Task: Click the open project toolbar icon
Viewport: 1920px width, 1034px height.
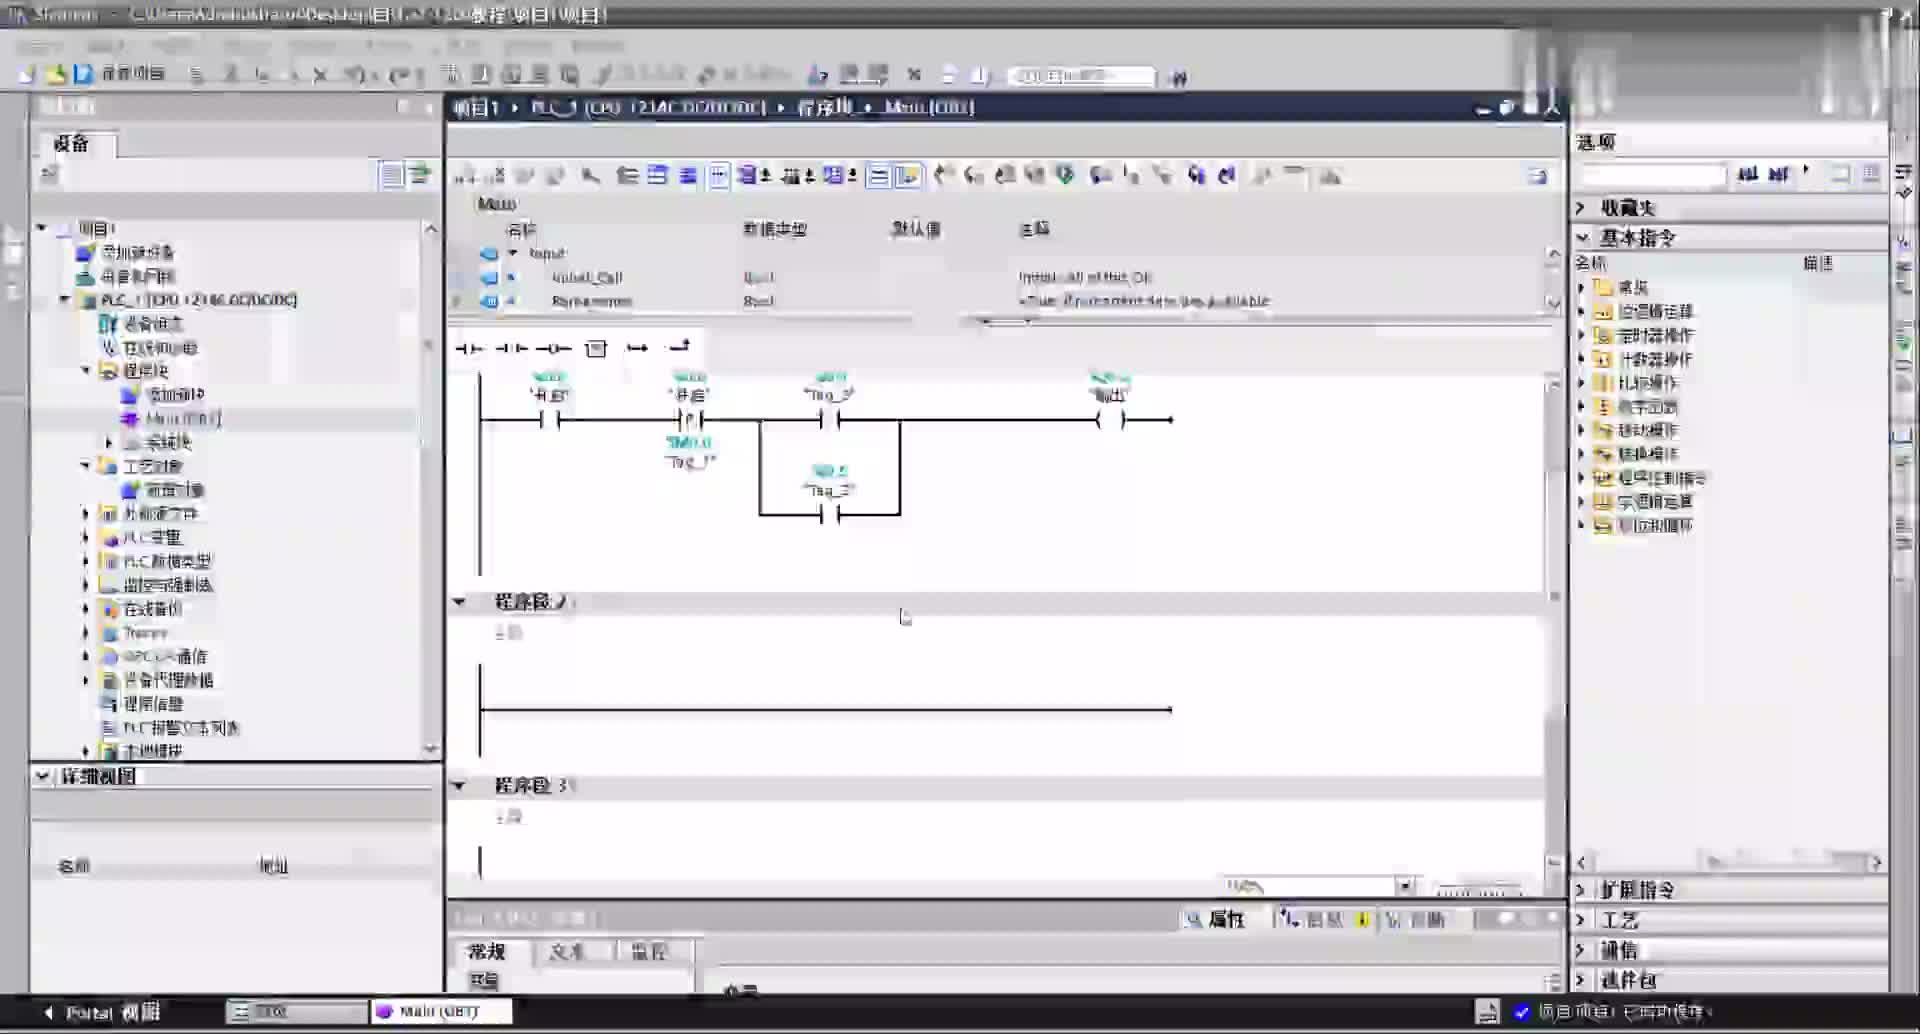Action: pyautogui.click(x=55, y=74)
